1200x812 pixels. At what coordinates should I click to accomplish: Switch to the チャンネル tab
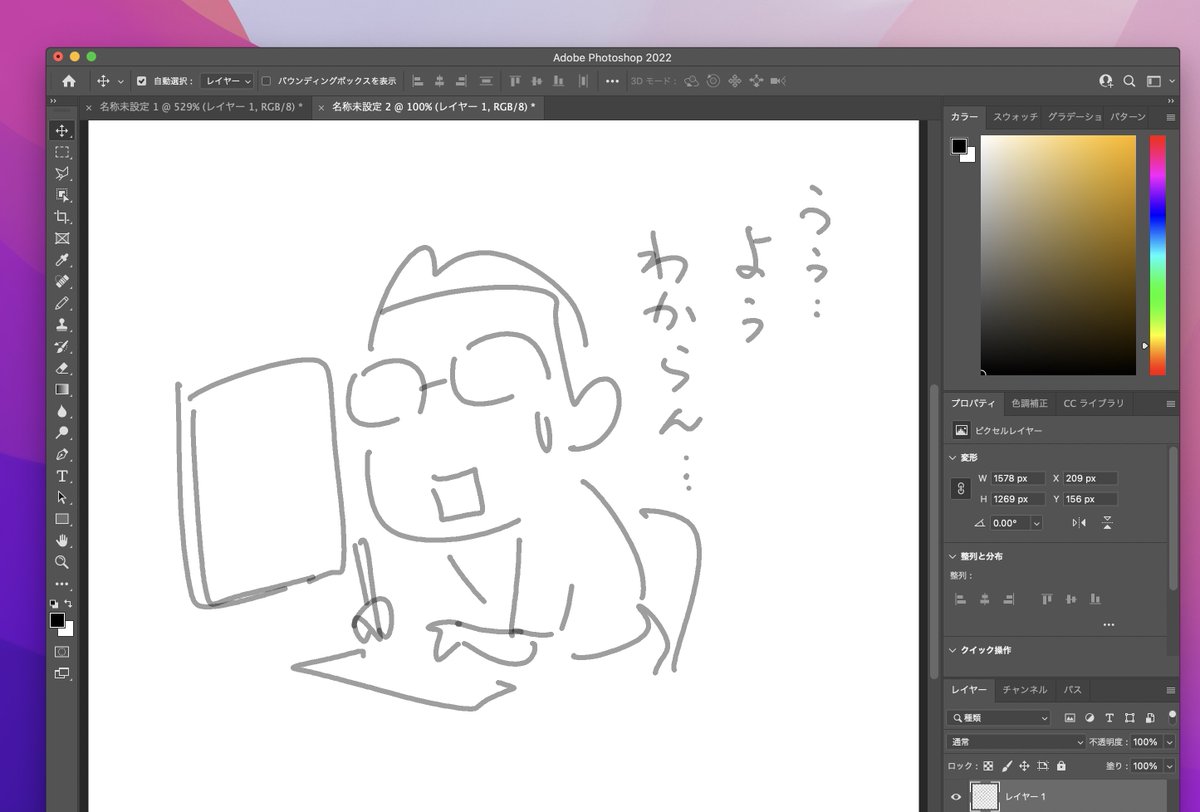(x=1025, y=690)
